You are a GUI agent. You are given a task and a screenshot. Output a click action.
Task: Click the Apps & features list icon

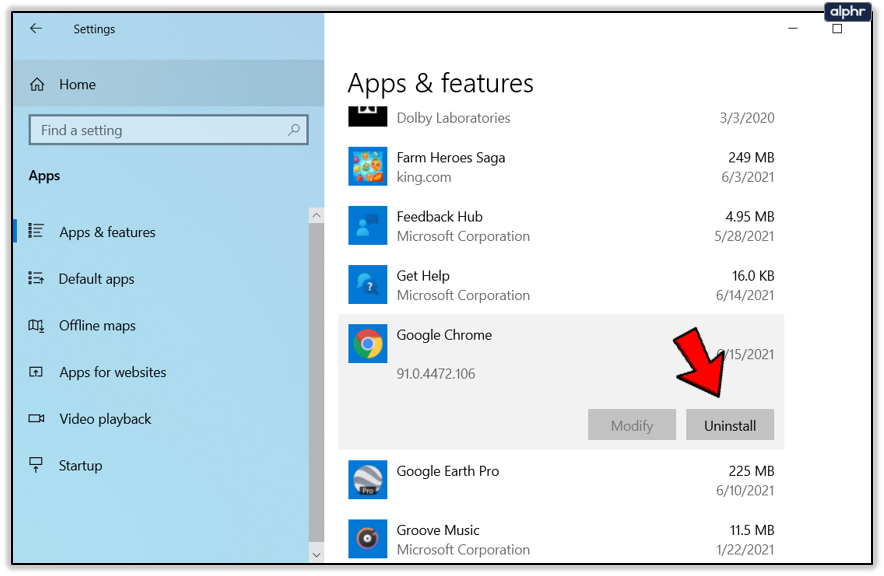[x=36, y=231]
